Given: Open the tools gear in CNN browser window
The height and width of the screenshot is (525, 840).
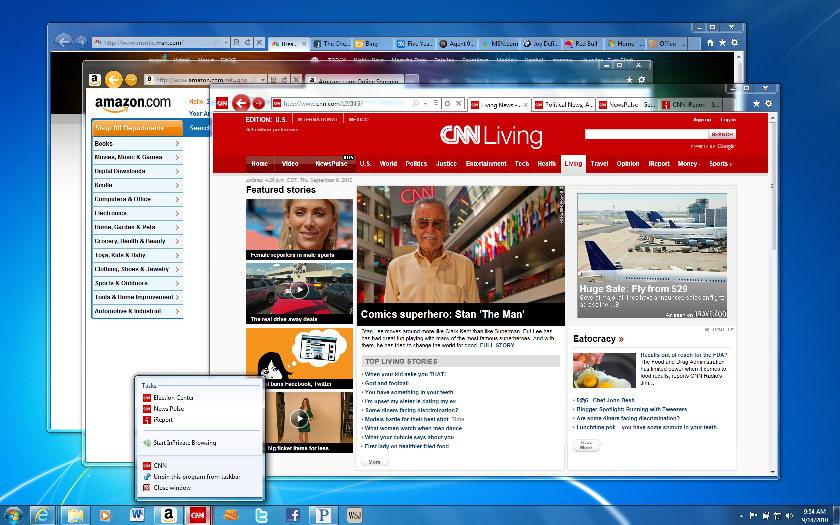Looking at the screenshot, I should pos(769,104).
